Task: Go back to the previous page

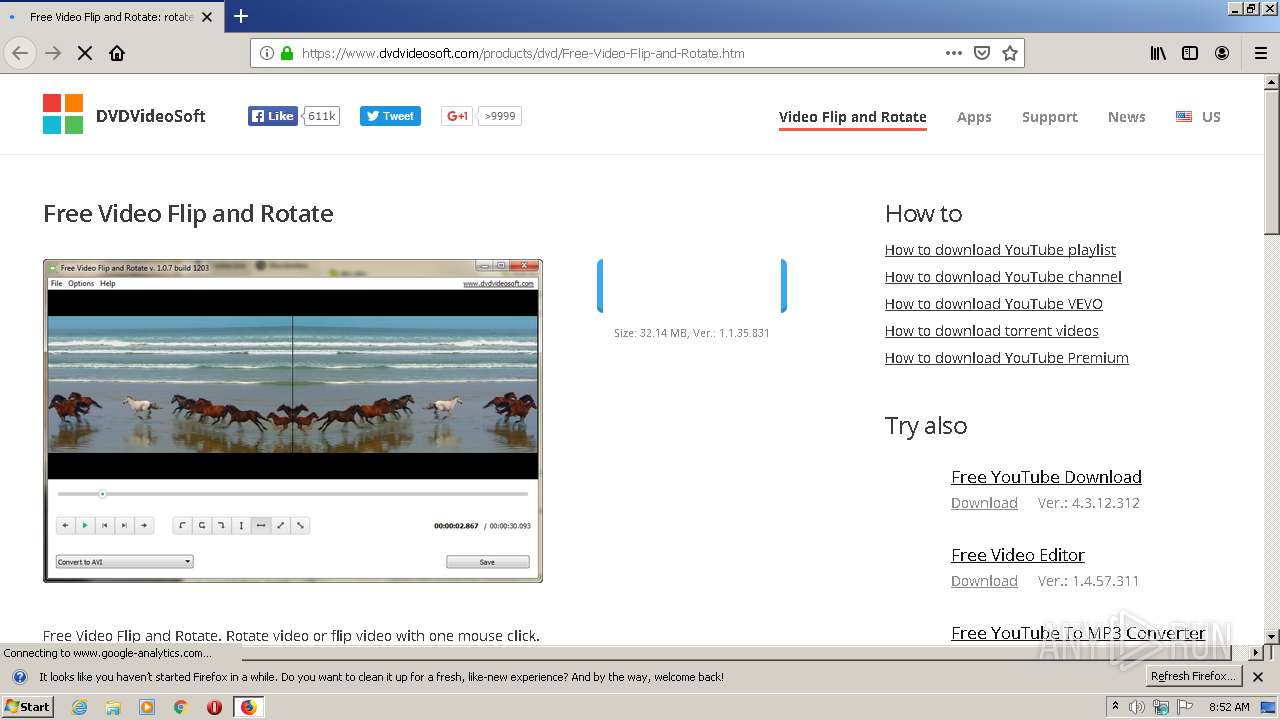Action: coord(20,53)
